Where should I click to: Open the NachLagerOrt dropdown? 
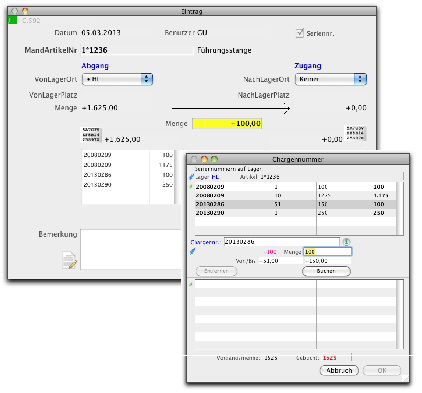331,79
